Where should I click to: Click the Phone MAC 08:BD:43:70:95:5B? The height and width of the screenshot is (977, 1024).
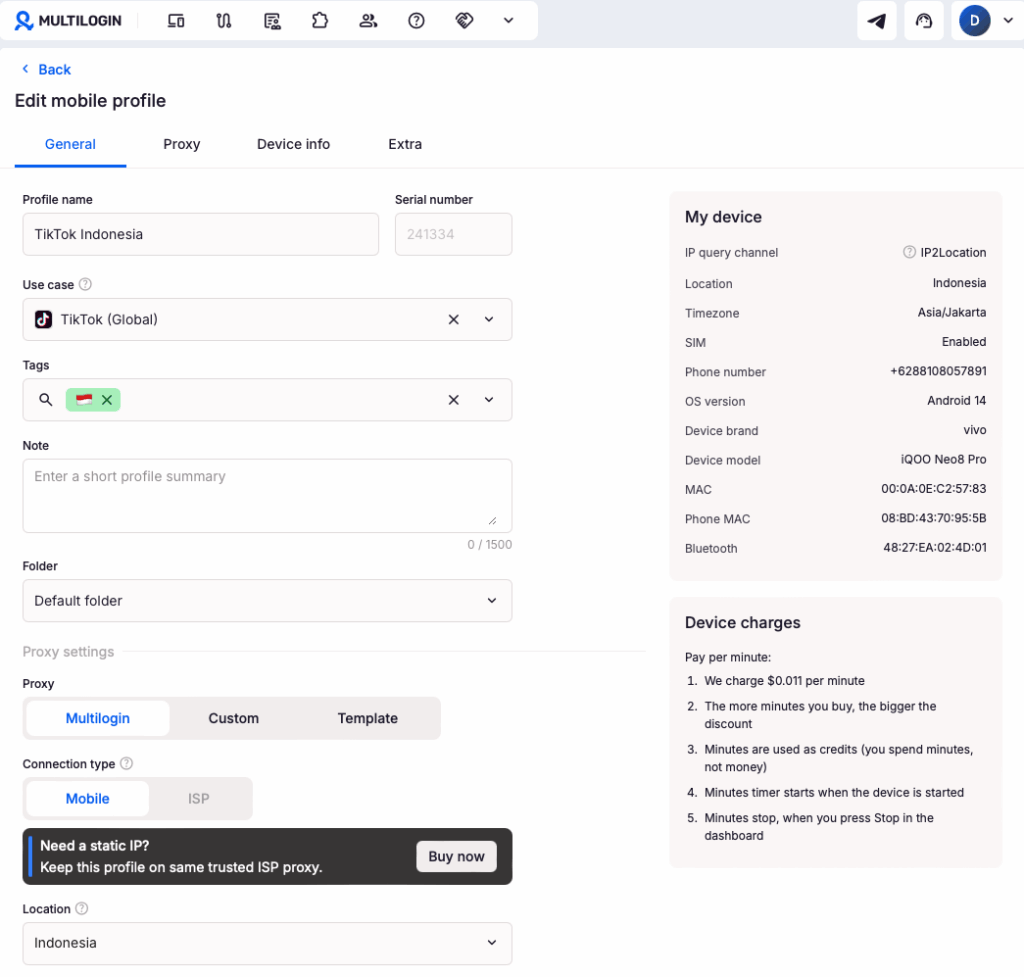point(933,518)
